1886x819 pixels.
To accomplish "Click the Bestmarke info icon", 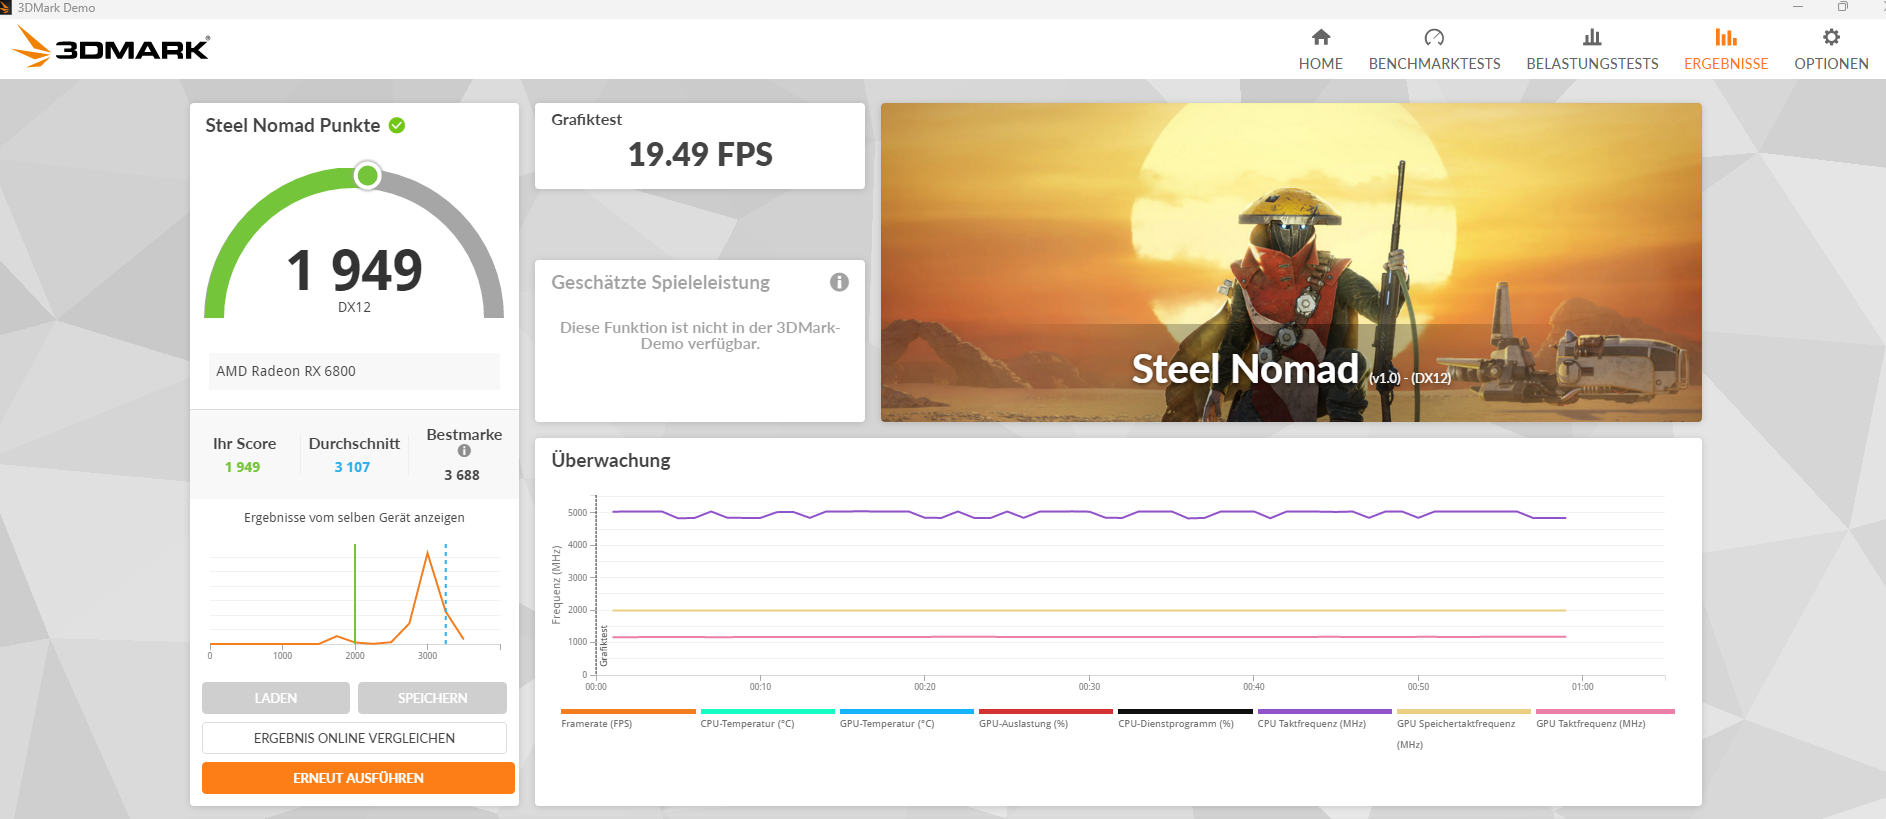I will [x=464, y=451].
